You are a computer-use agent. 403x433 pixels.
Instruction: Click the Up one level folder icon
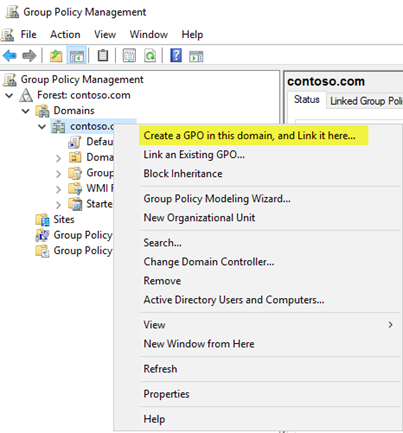[56, 56]
